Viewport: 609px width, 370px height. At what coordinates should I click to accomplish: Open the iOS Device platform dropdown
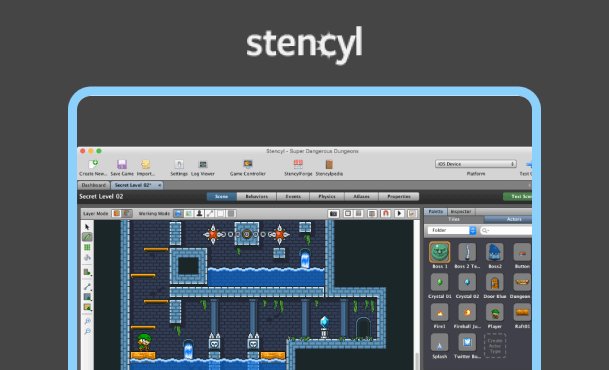pos(476,164)
